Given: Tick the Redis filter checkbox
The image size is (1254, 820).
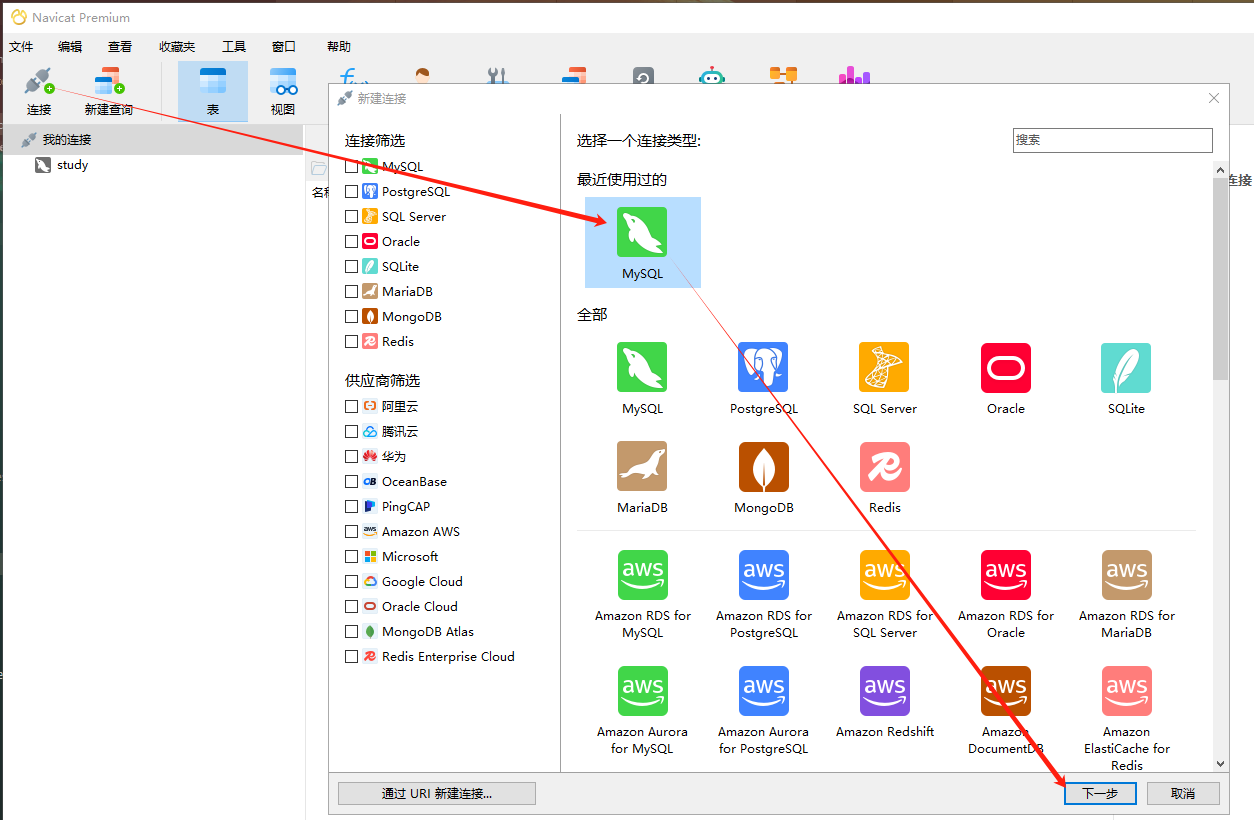Looking at the screenshot, I should [351, 341].
